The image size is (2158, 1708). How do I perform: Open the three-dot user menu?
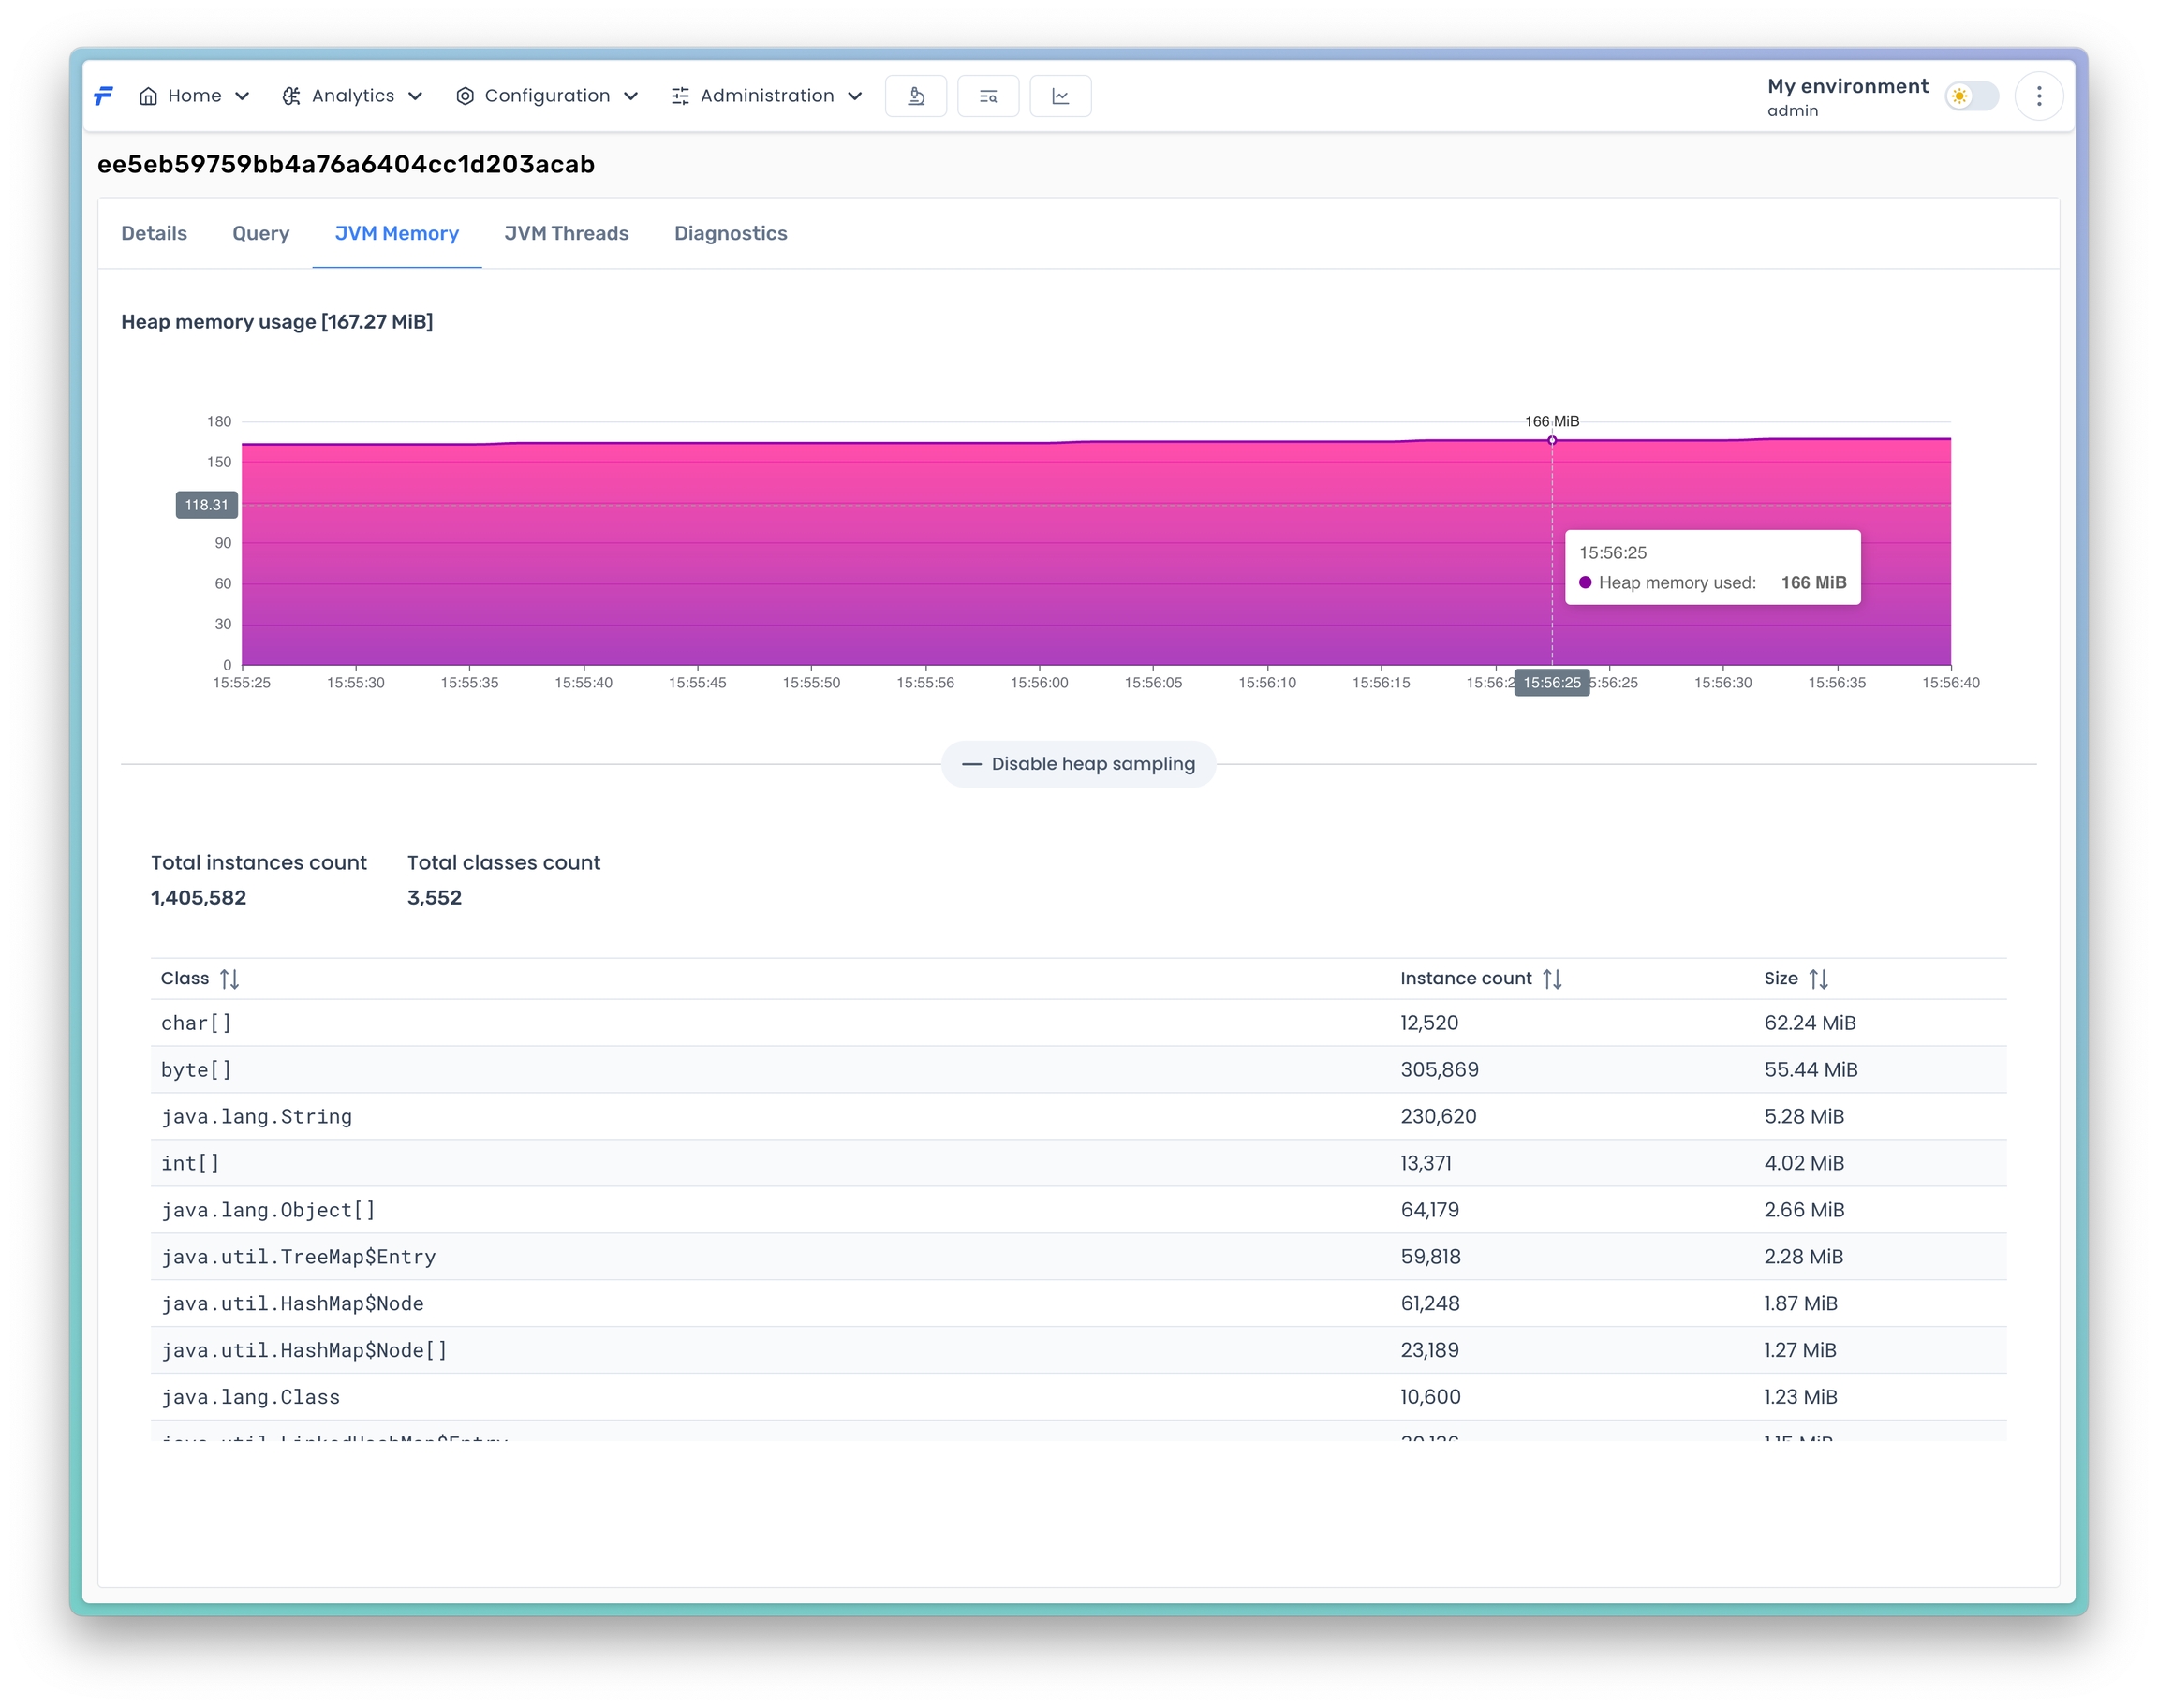point(2038,96)
